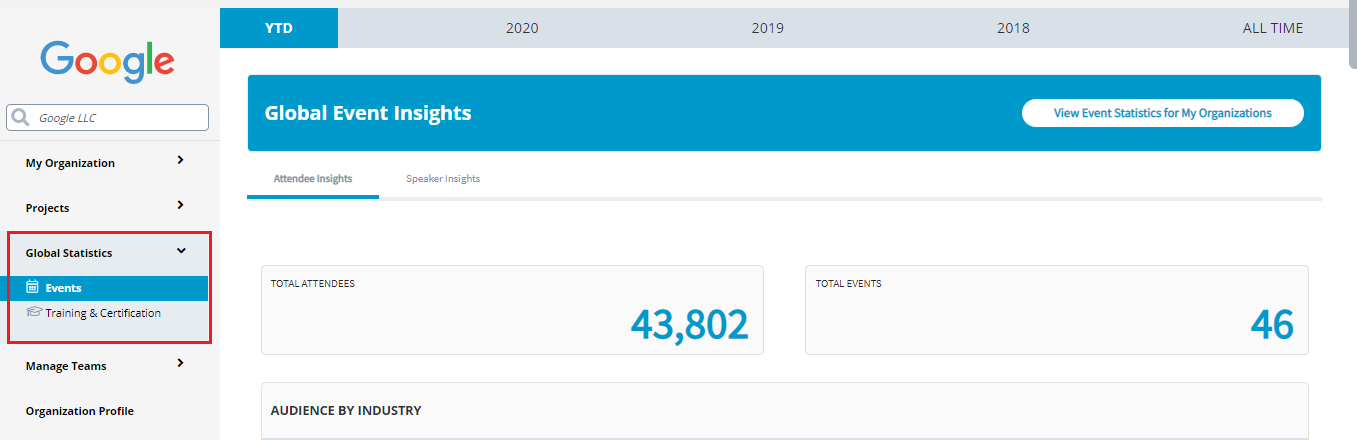Click the Events calendar icon
This screenshot has width=1357, height=440.
[x=32, y=287]
